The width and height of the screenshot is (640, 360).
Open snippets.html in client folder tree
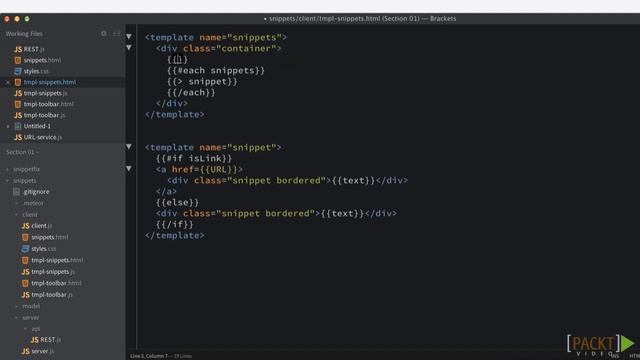(50, 237)
